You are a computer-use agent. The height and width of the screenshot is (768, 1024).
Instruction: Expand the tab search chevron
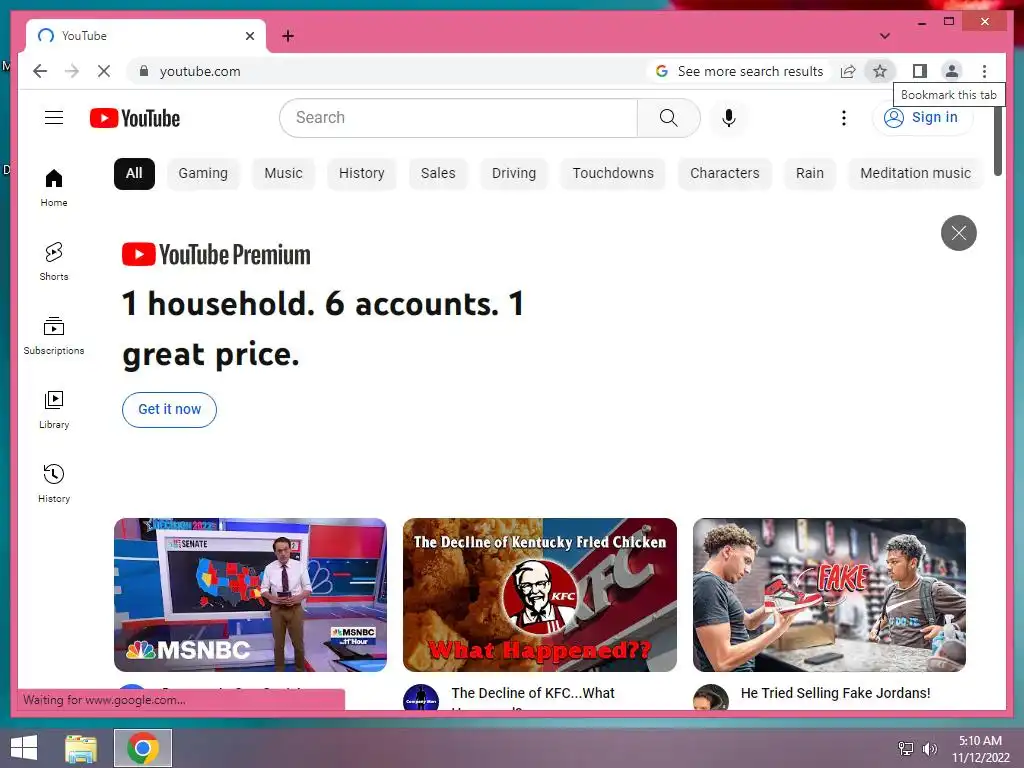point(884,36)
